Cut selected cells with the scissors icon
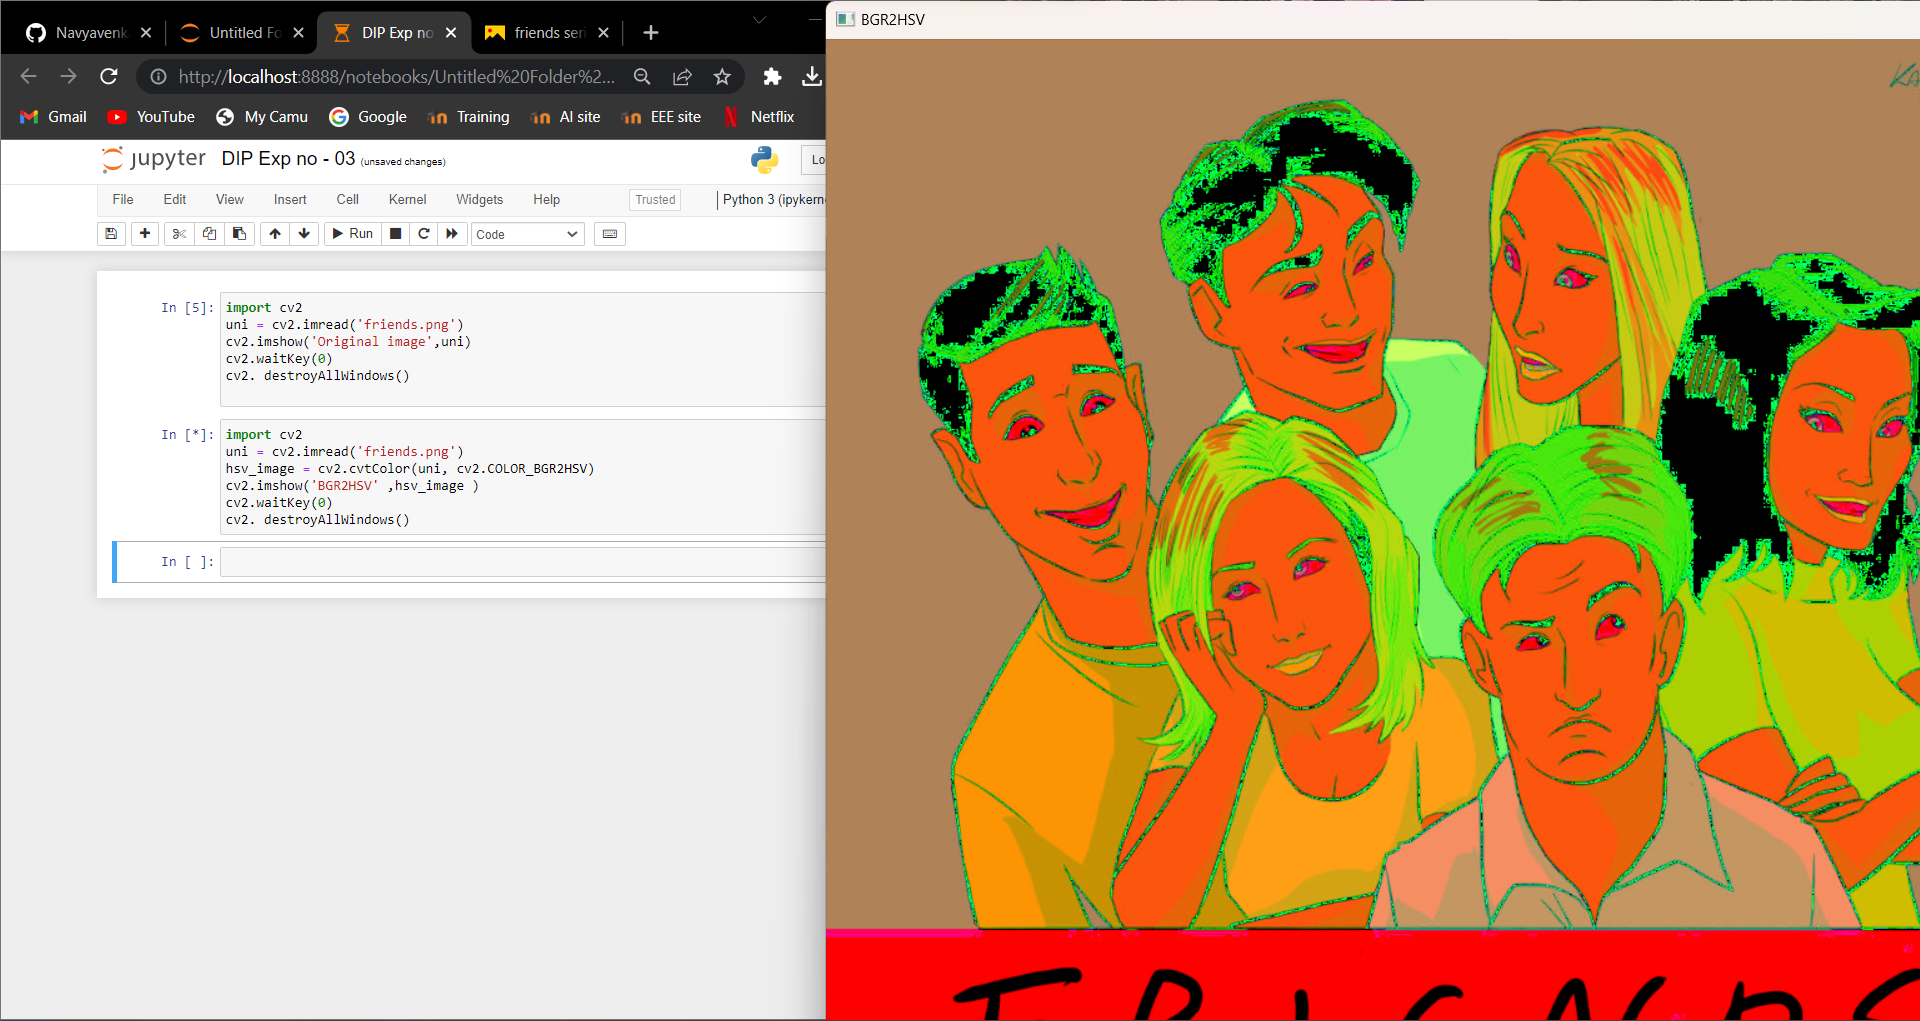Image resolution: width=1920 pixels, height=1021 pixels. pyautogui.click(x=179, y=234)
